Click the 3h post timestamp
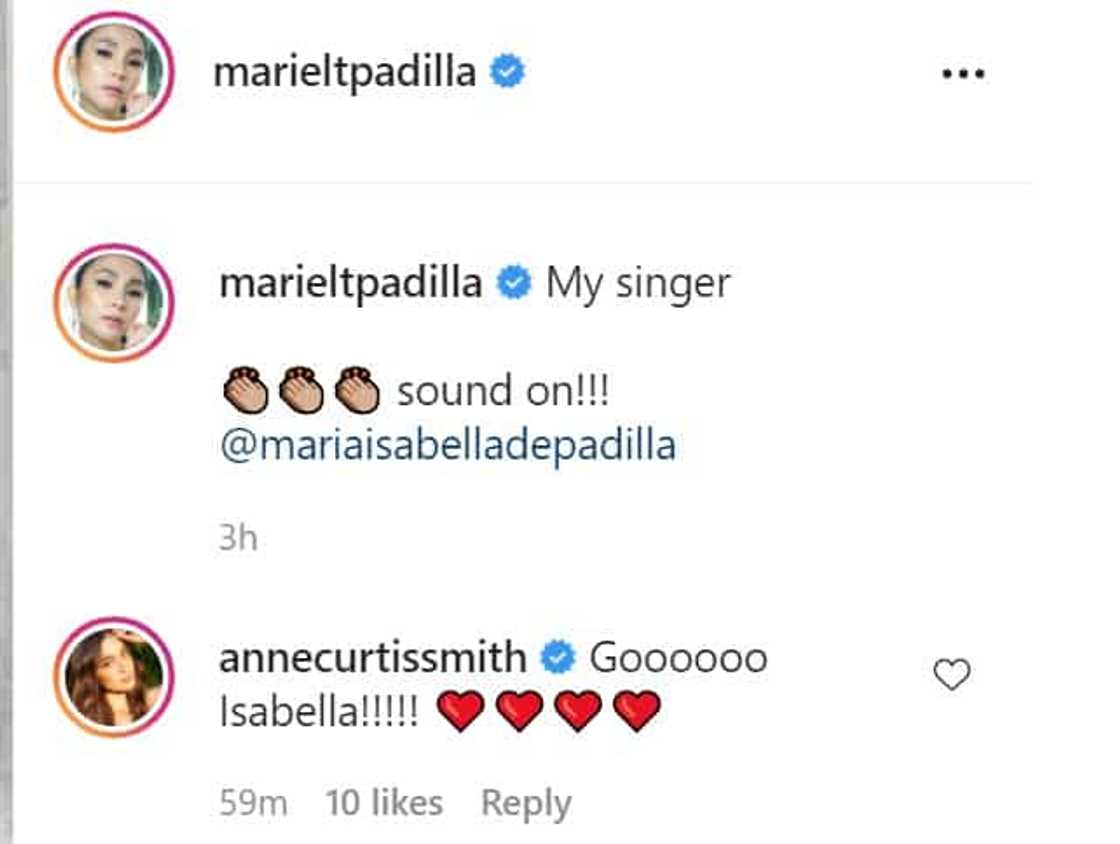1120x844 pixels. point(236,537)
